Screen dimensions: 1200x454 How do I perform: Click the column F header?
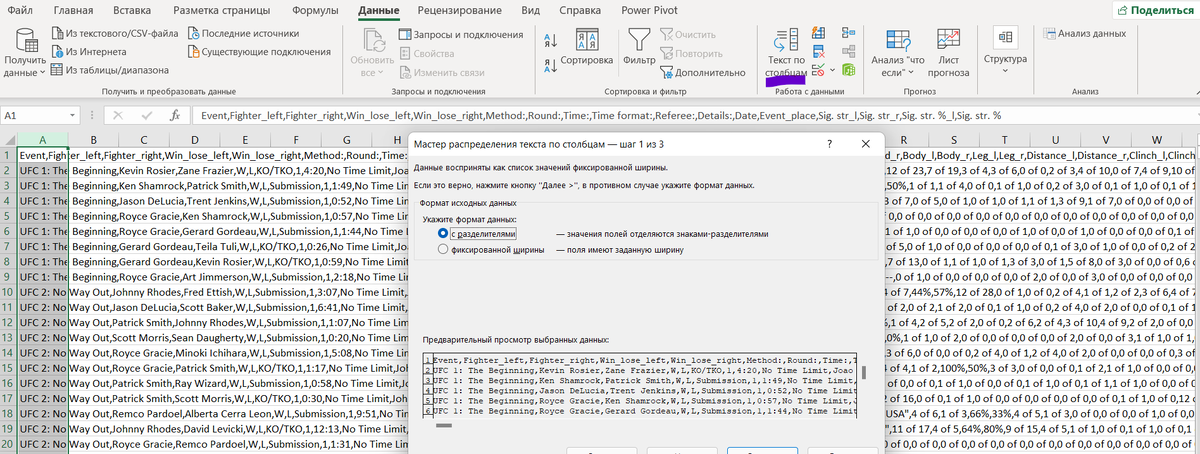click(x=296, y=139)
